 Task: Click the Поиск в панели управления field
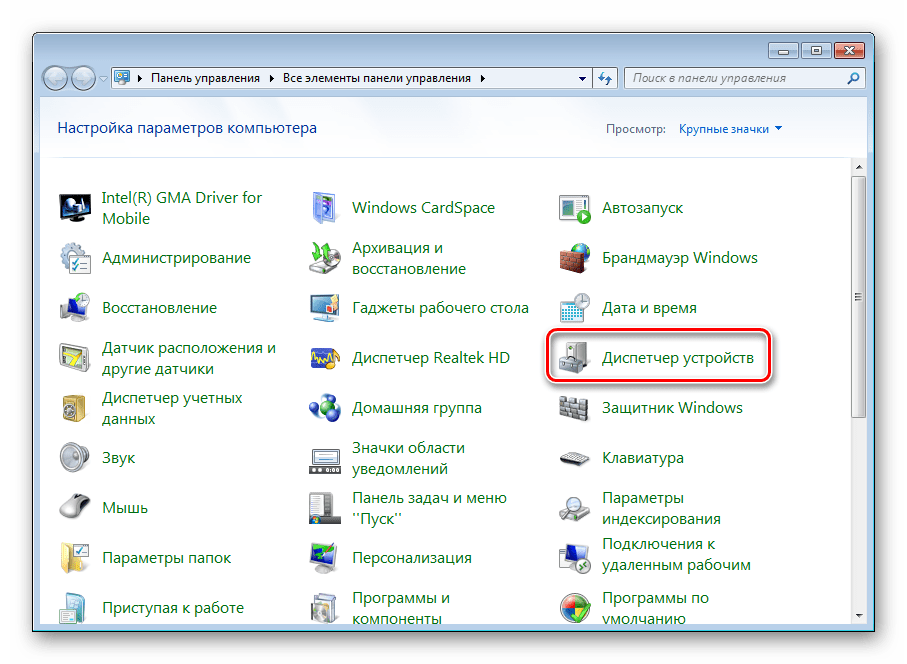[x=740, y=78]
